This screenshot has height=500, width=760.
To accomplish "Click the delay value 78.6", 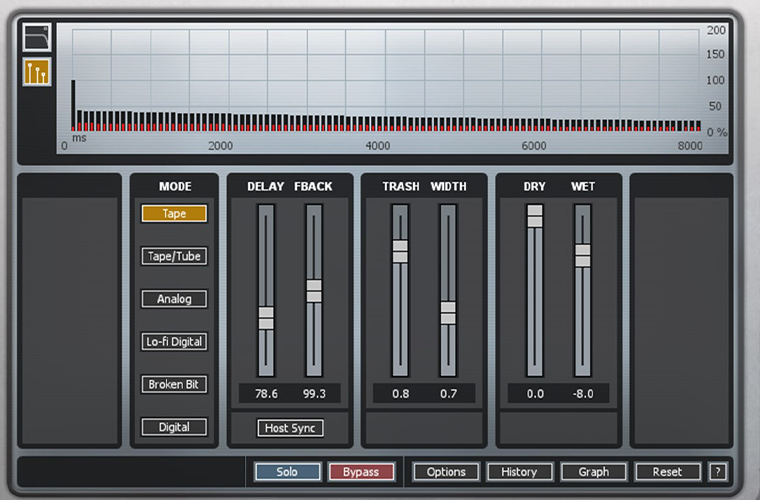I will tap(266, 393).
